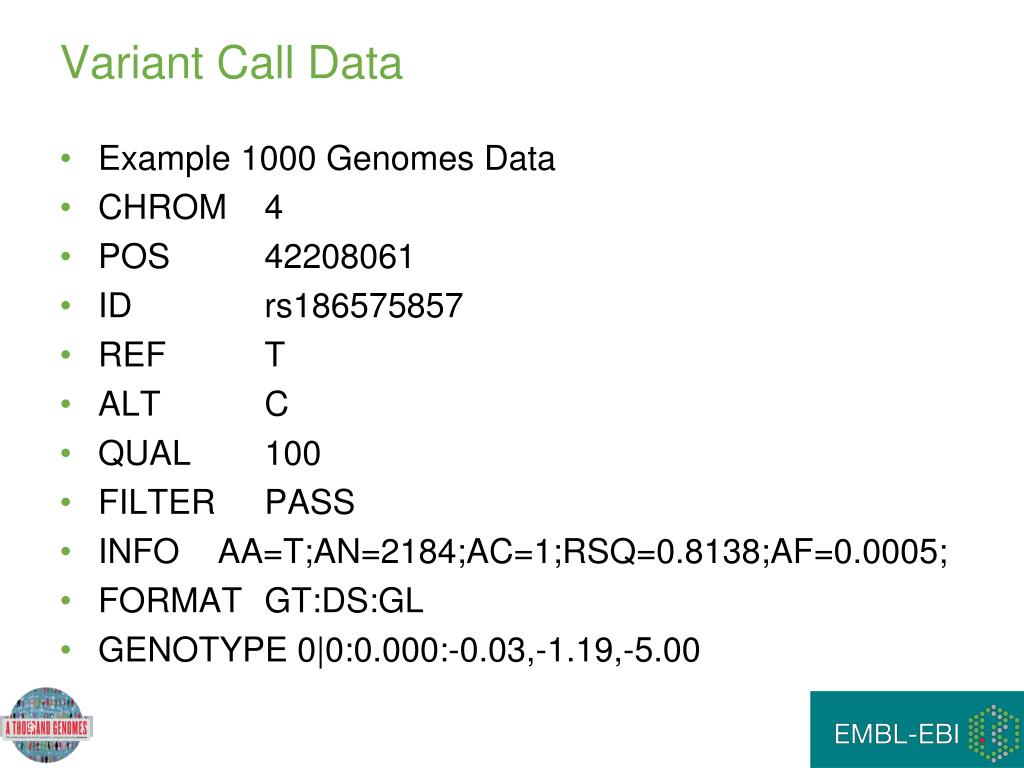Click the REF value T
1024x768 pixels.
point(274,355)
